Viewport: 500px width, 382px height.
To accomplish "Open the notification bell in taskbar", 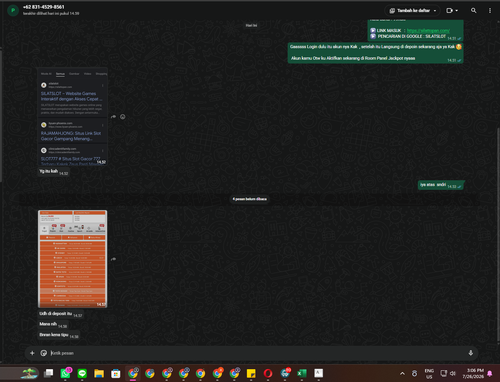I will pyautogui.click(x=490, y=373).
